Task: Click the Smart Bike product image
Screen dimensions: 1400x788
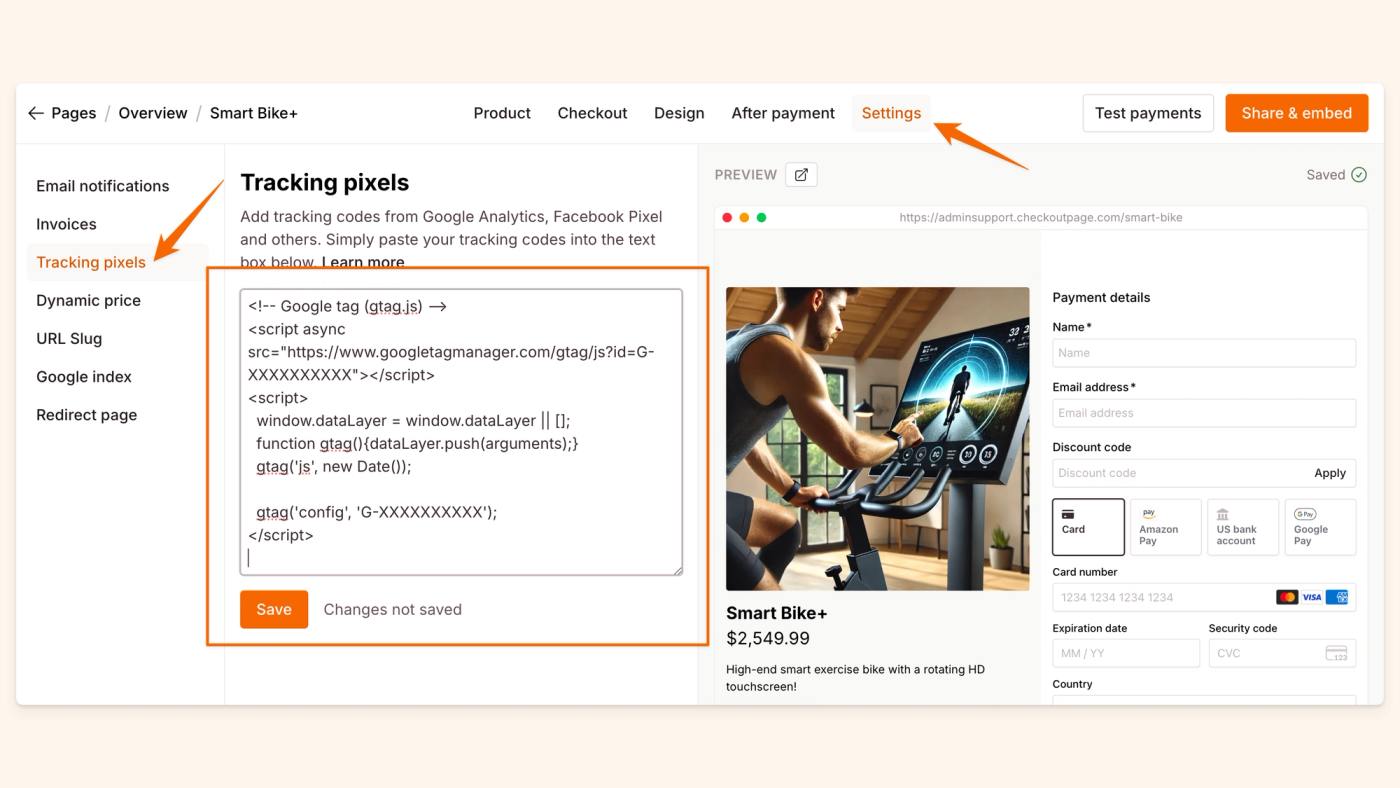Action: pos(877,439)
